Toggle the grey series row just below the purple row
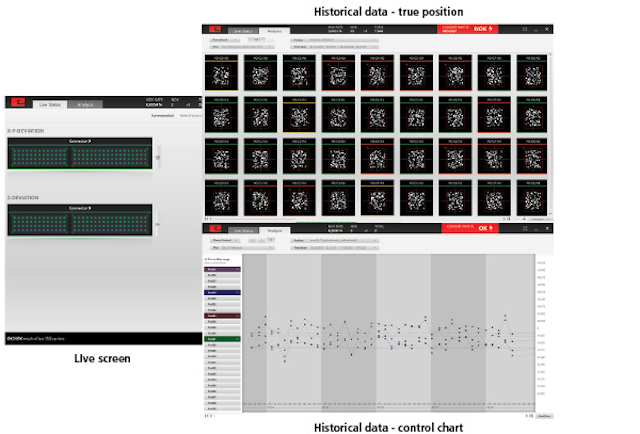640x434 pixels. click(222, 275)
